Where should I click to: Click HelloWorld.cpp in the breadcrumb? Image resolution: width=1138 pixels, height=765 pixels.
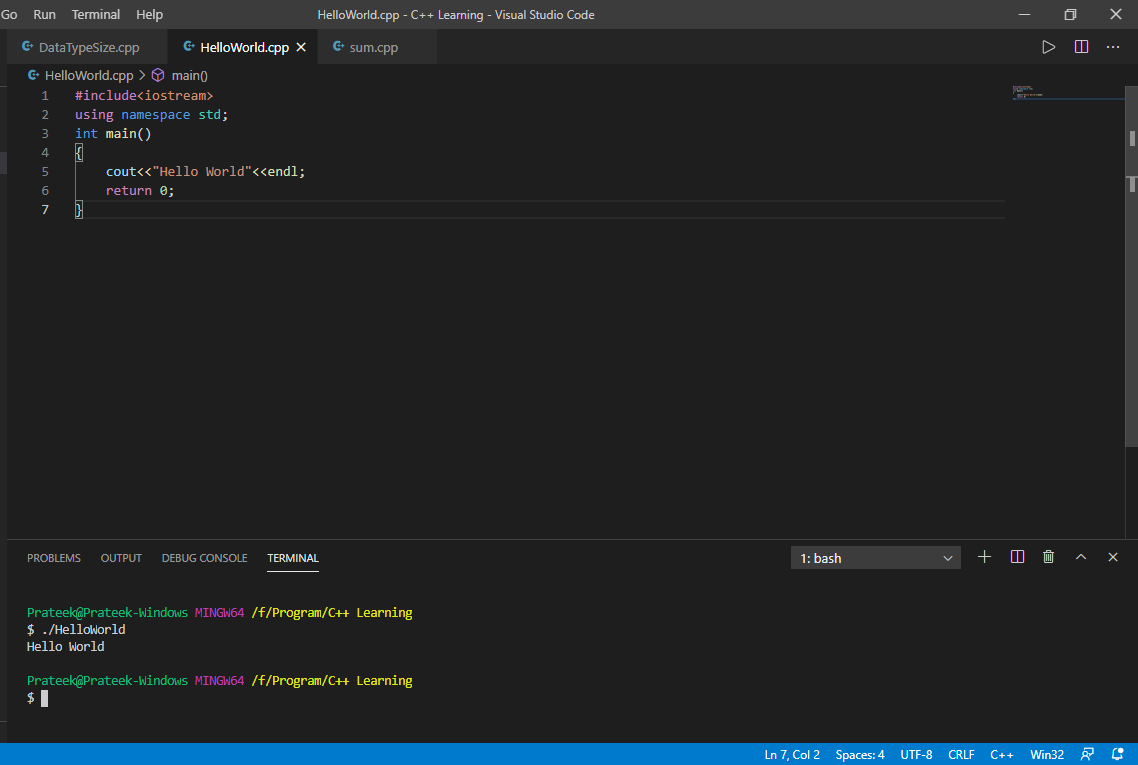(x=89, y=75)
